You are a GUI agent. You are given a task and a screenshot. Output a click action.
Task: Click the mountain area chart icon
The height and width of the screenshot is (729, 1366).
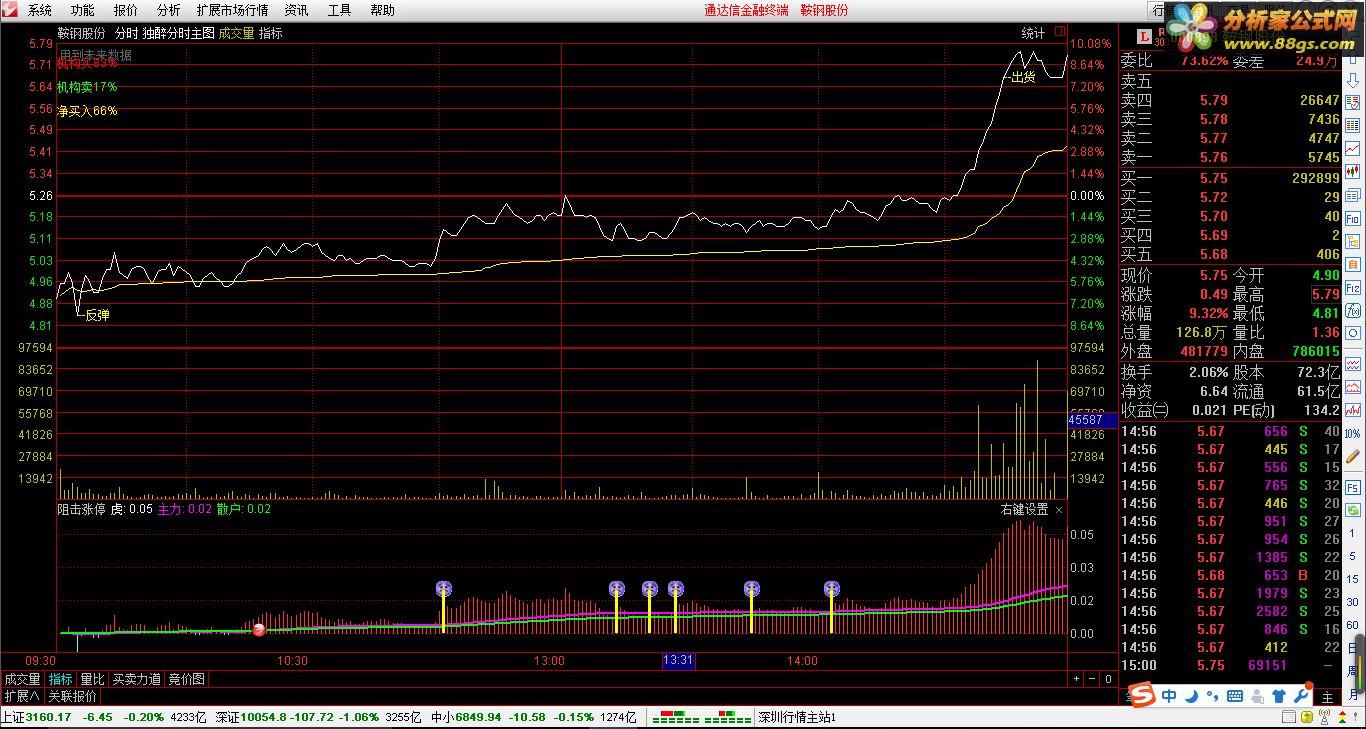pos(1353,387)
